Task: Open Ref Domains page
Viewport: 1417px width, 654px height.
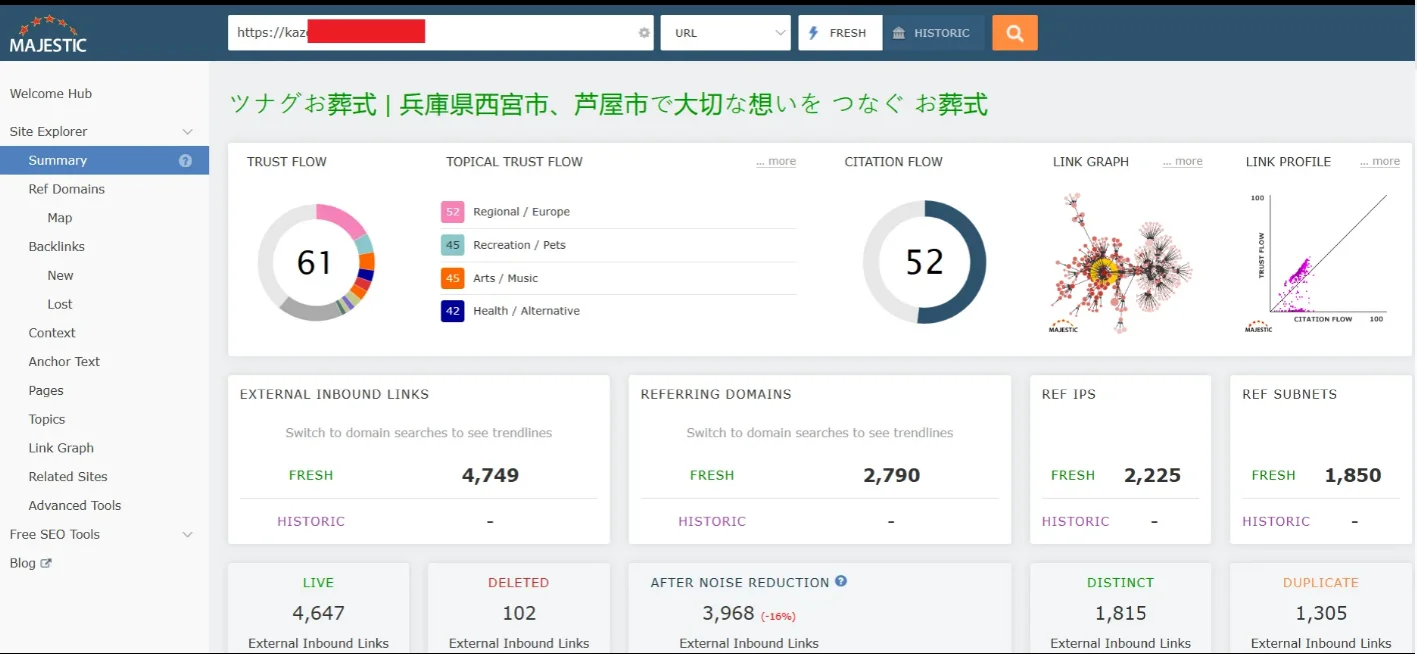Action: 67,189
